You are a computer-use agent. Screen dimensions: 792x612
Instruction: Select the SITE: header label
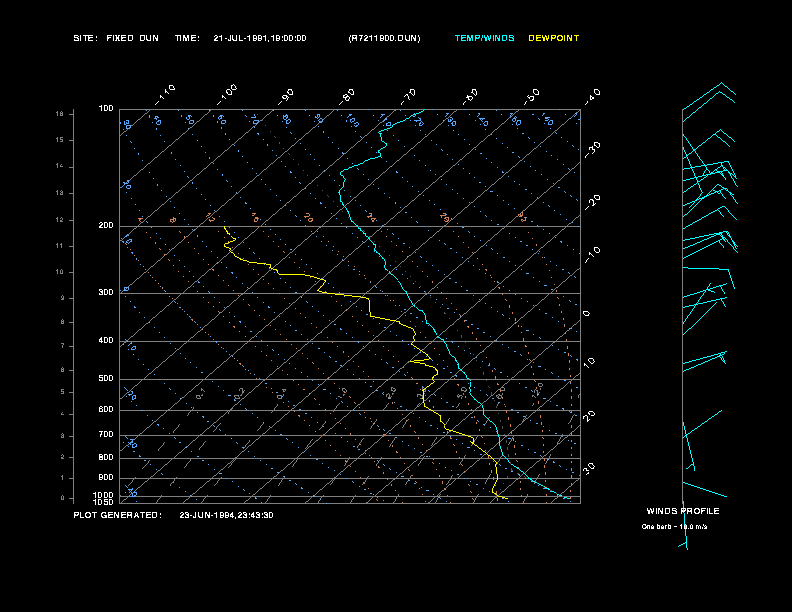(85, 38)
